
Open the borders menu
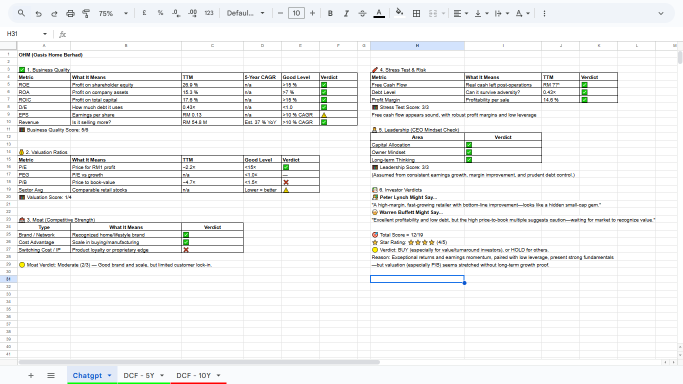point(416,13)
